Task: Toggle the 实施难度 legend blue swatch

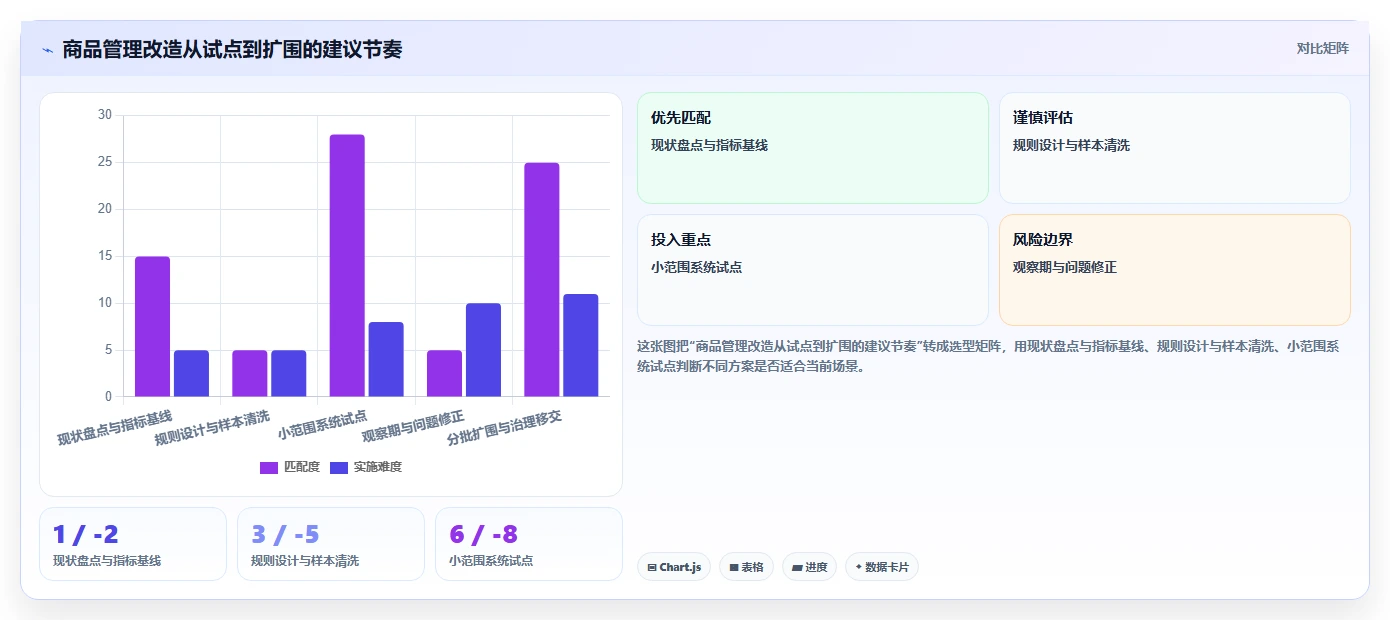Action: pos(339,467)
